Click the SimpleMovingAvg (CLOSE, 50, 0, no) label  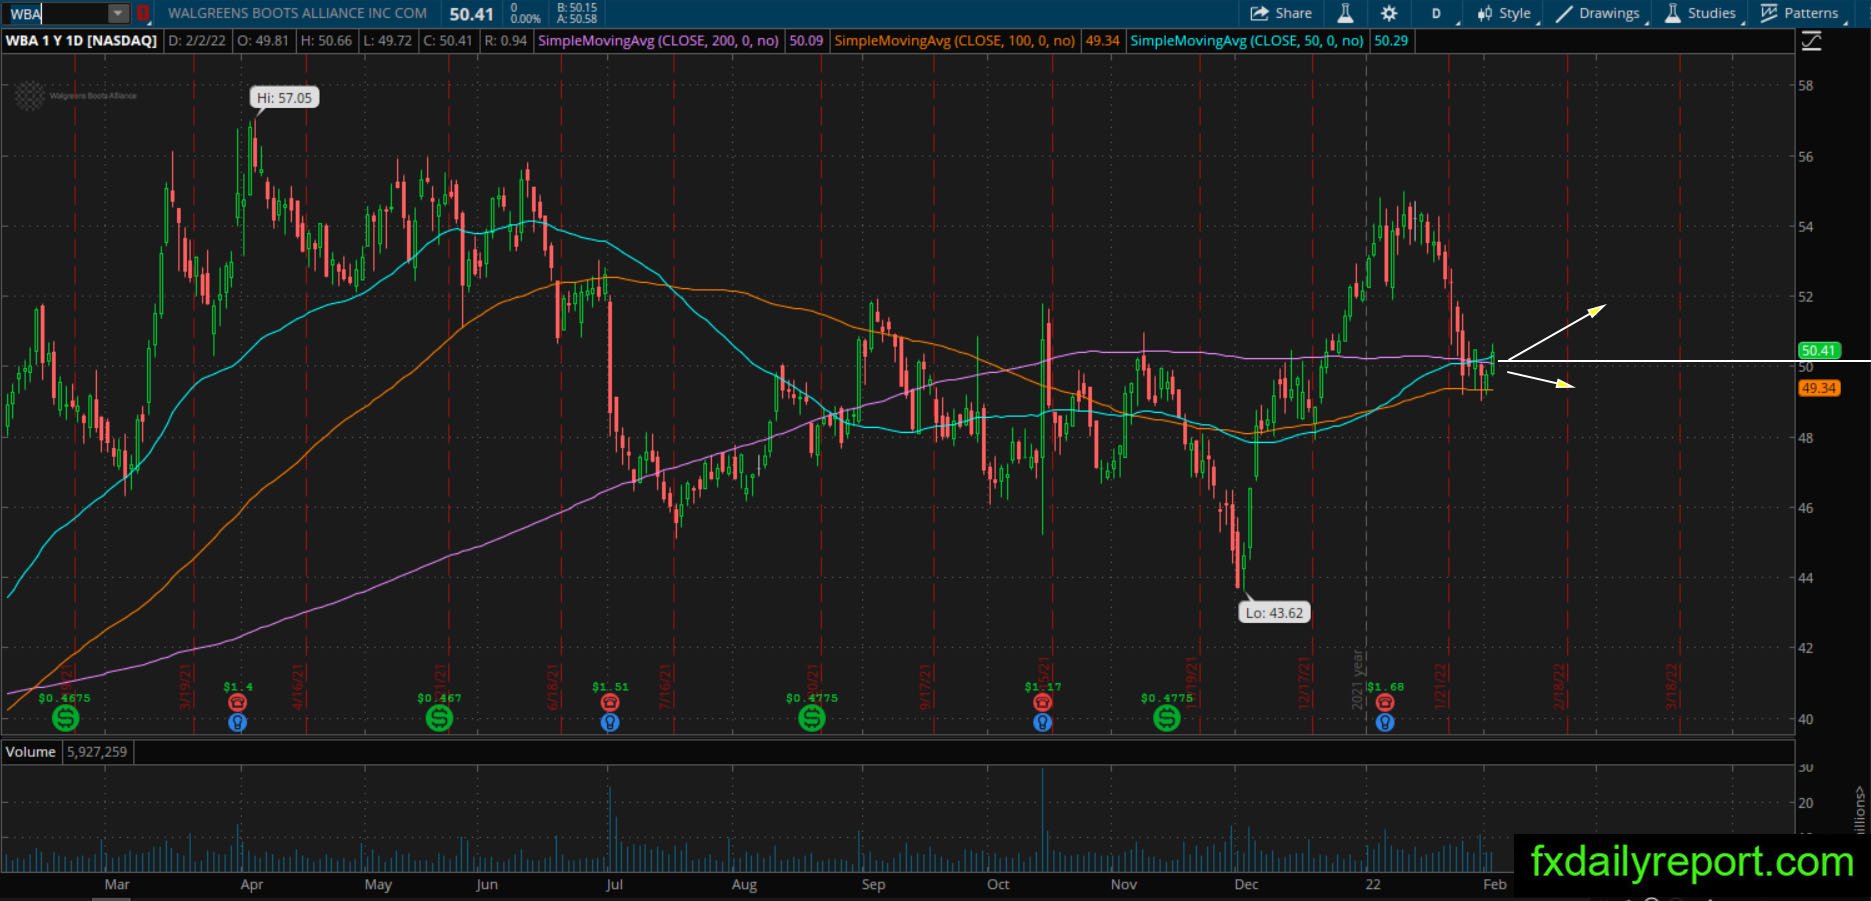tap(1246, 41)
